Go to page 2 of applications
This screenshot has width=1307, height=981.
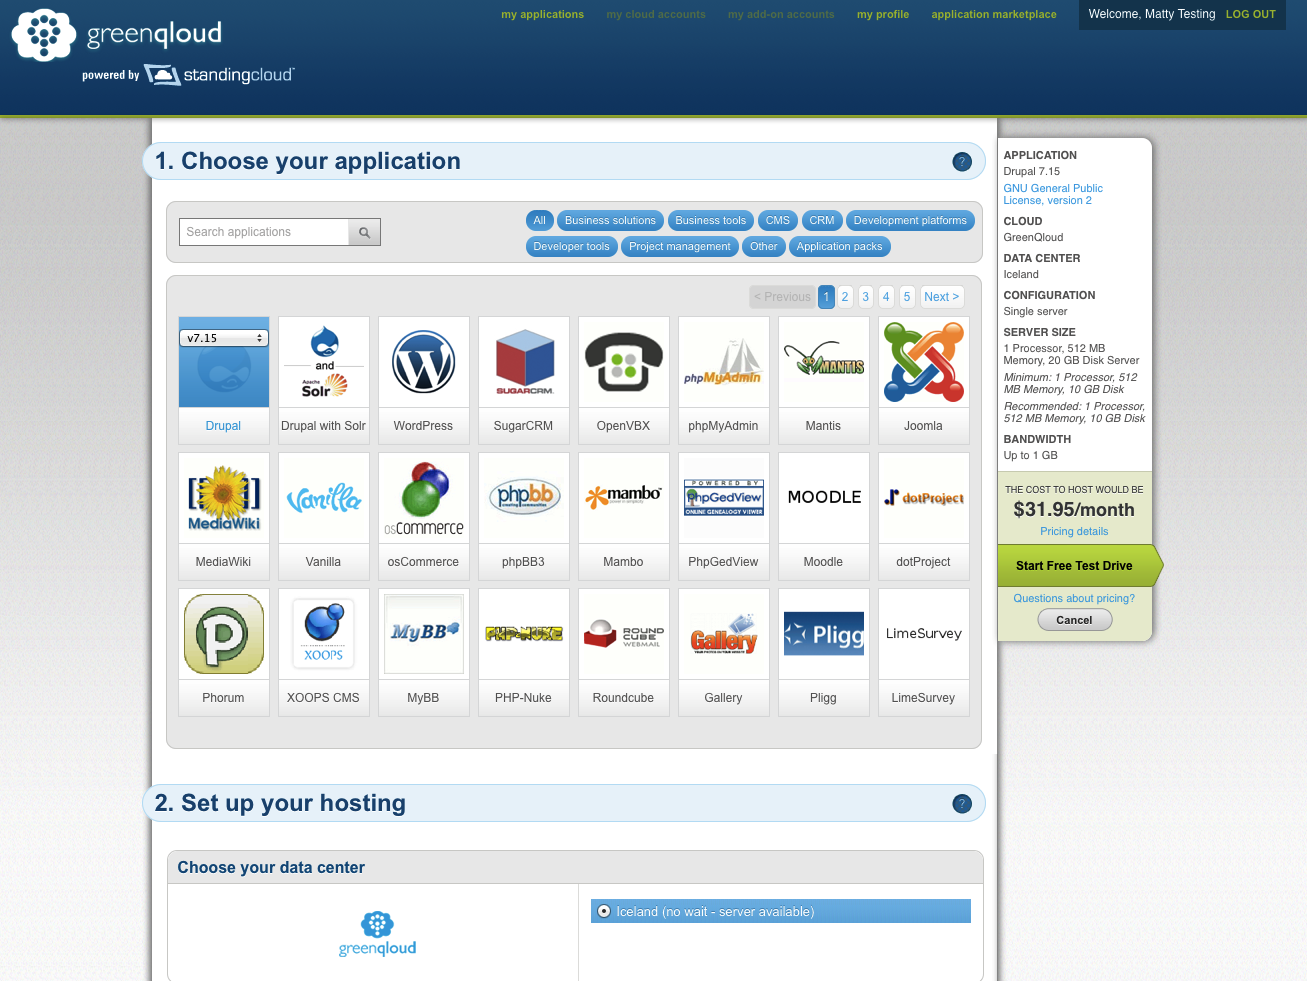pos(845,297)
